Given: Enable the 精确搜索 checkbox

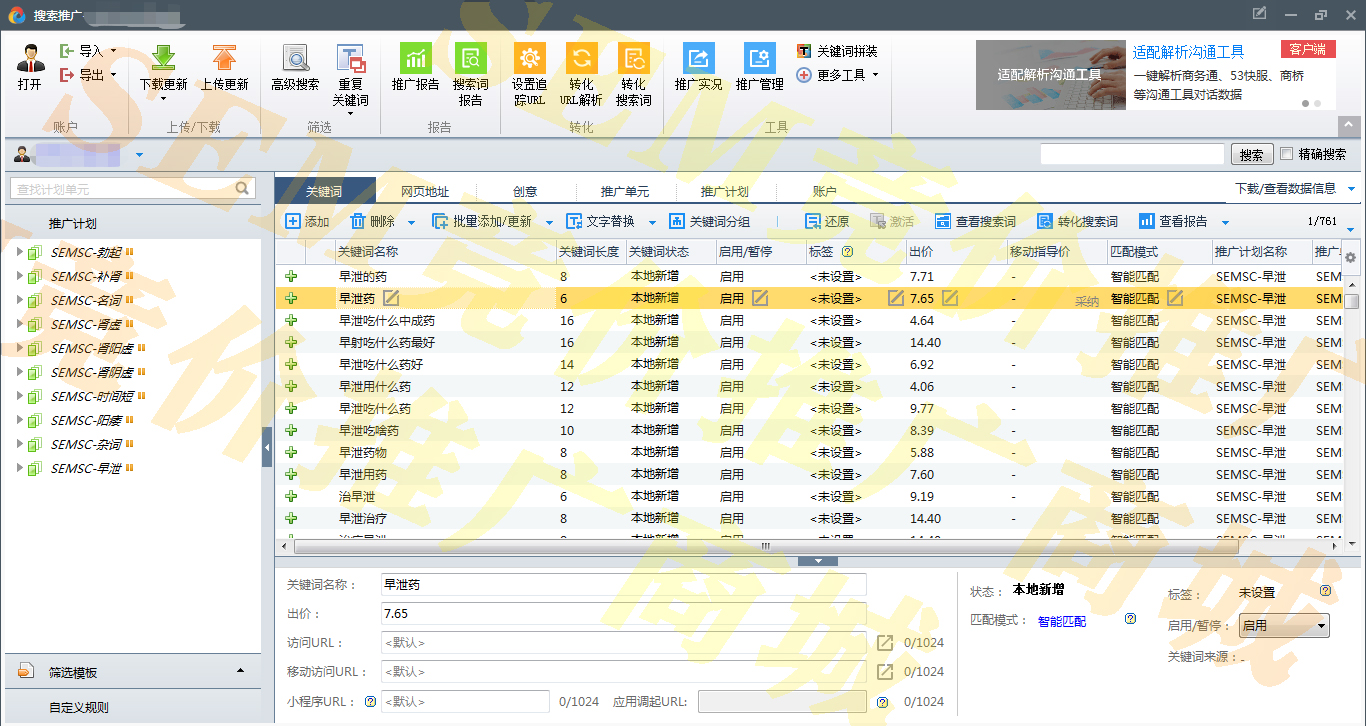Looking at the screenshot, I should click(x=1287, y=154).
